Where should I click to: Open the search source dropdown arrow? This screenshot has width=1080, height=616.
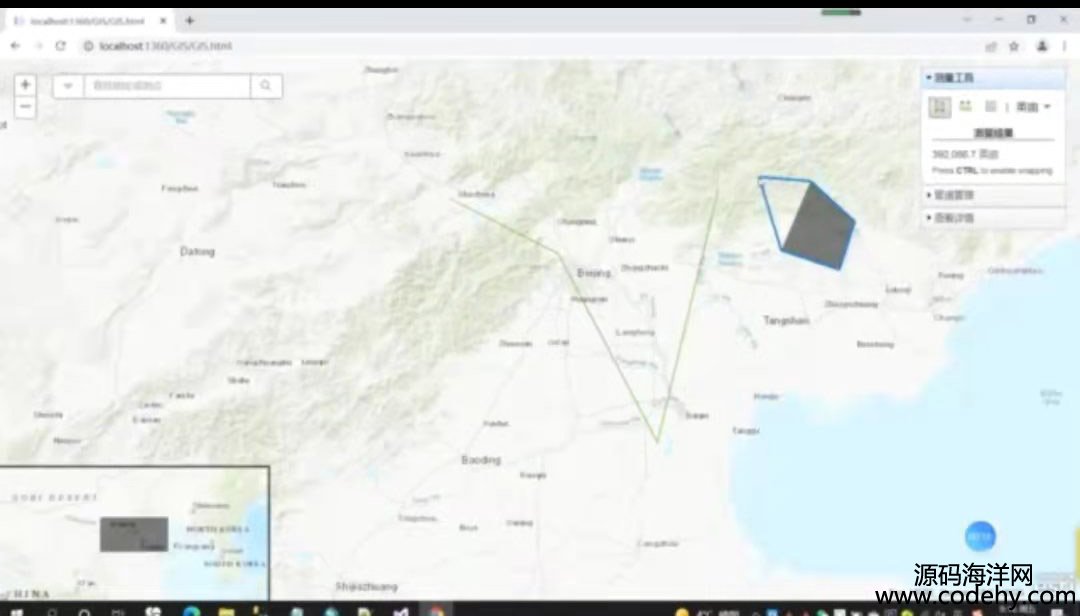[68, 86]
